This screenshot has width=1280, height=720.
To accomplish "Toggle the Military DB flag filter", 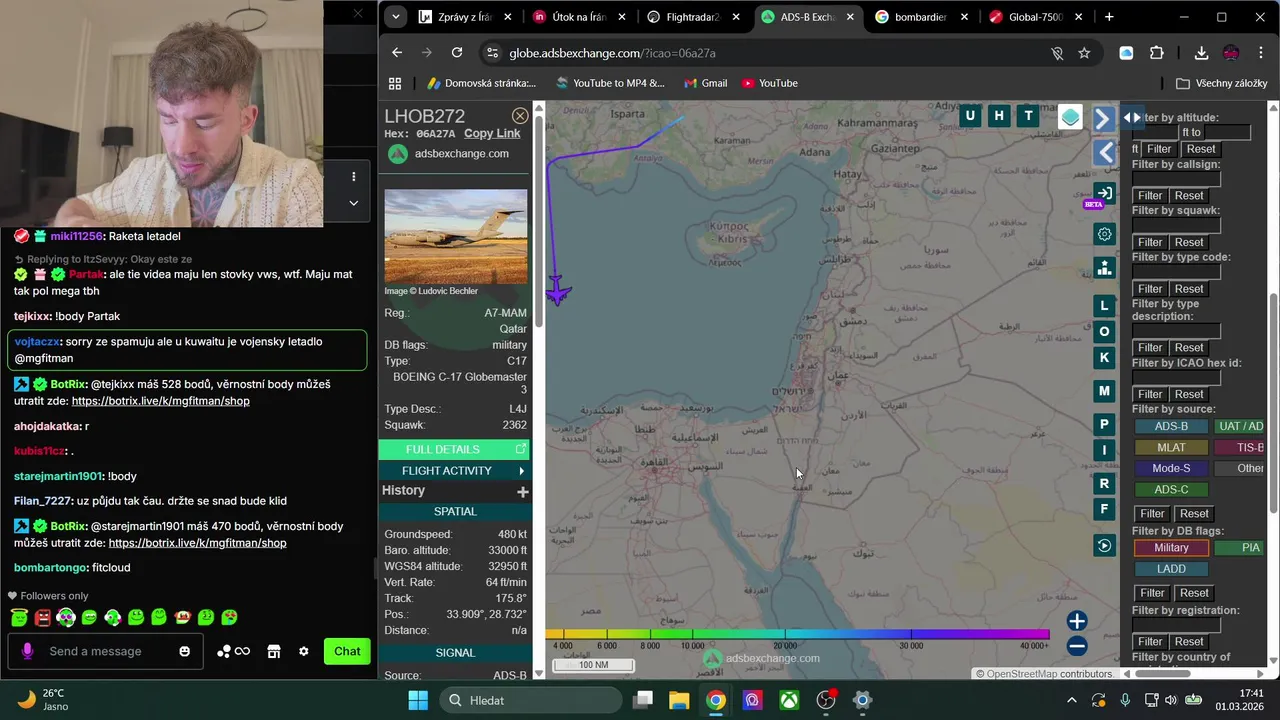I will [x=1171, y=547].
